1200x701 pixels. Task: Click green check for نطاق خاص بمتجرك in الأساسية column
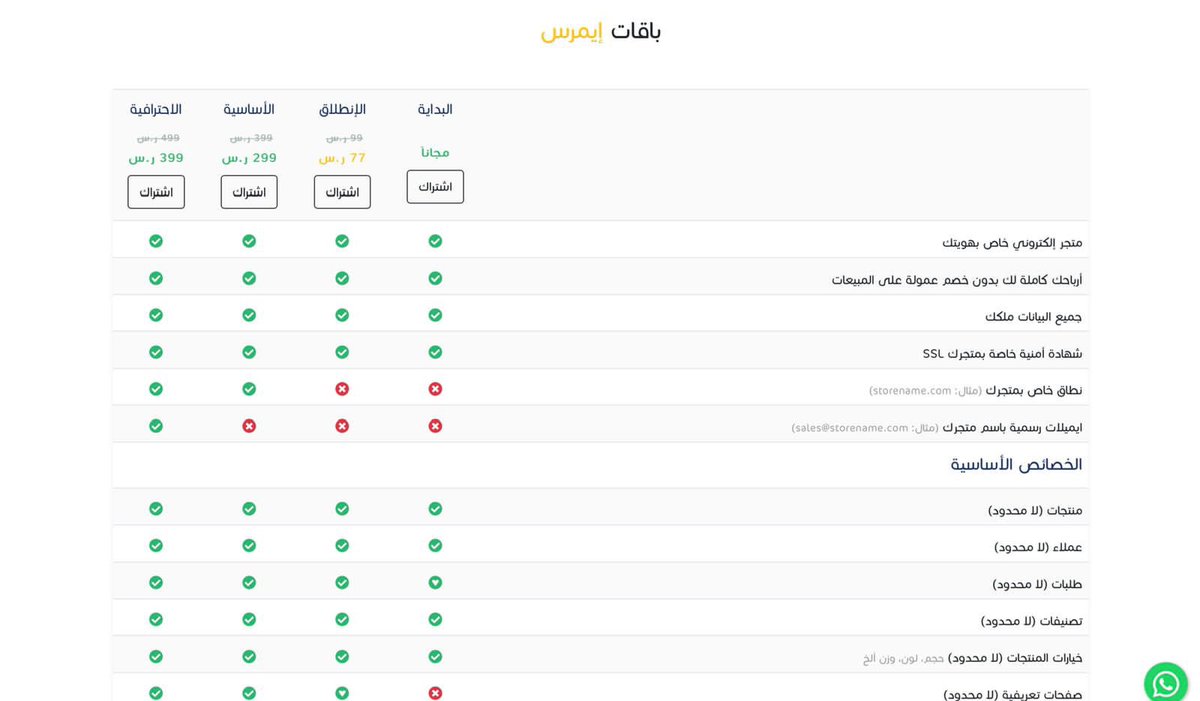[x=249, y=389]
